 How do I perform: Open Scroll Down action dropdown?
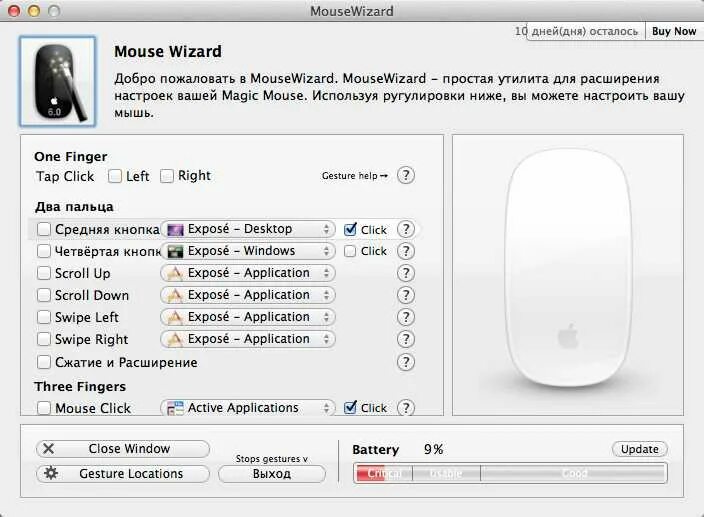(248, 295)
